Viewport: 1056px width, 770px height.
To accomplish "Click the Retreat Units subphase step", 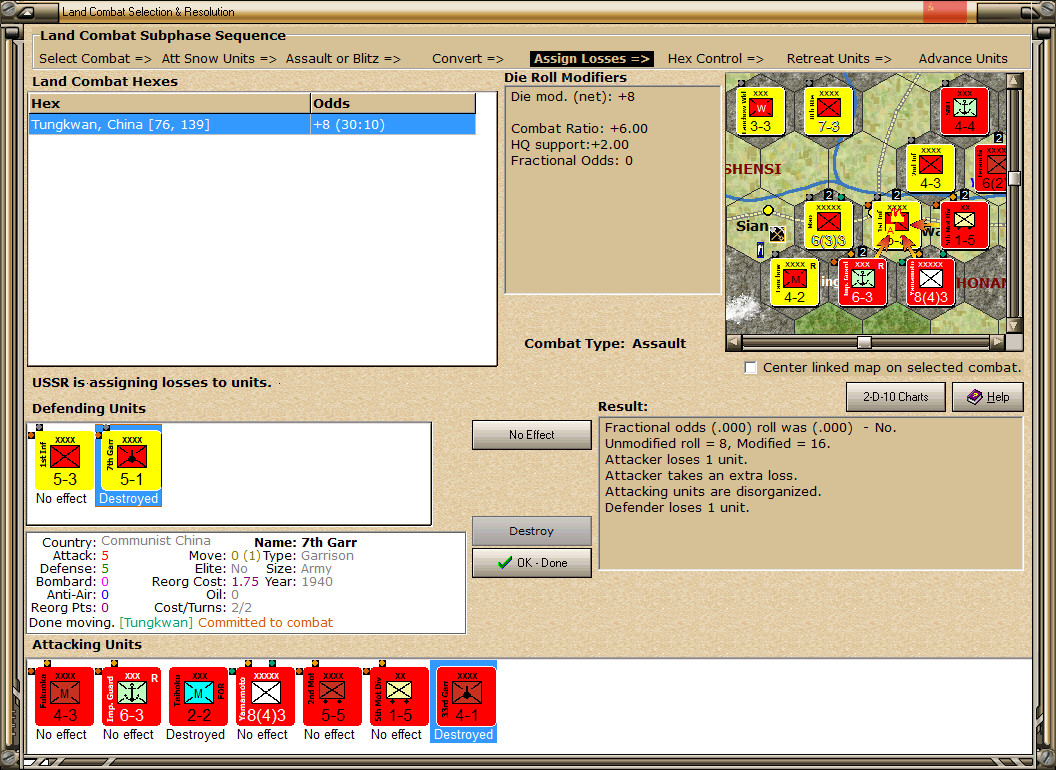I will (x=839, y=59).
